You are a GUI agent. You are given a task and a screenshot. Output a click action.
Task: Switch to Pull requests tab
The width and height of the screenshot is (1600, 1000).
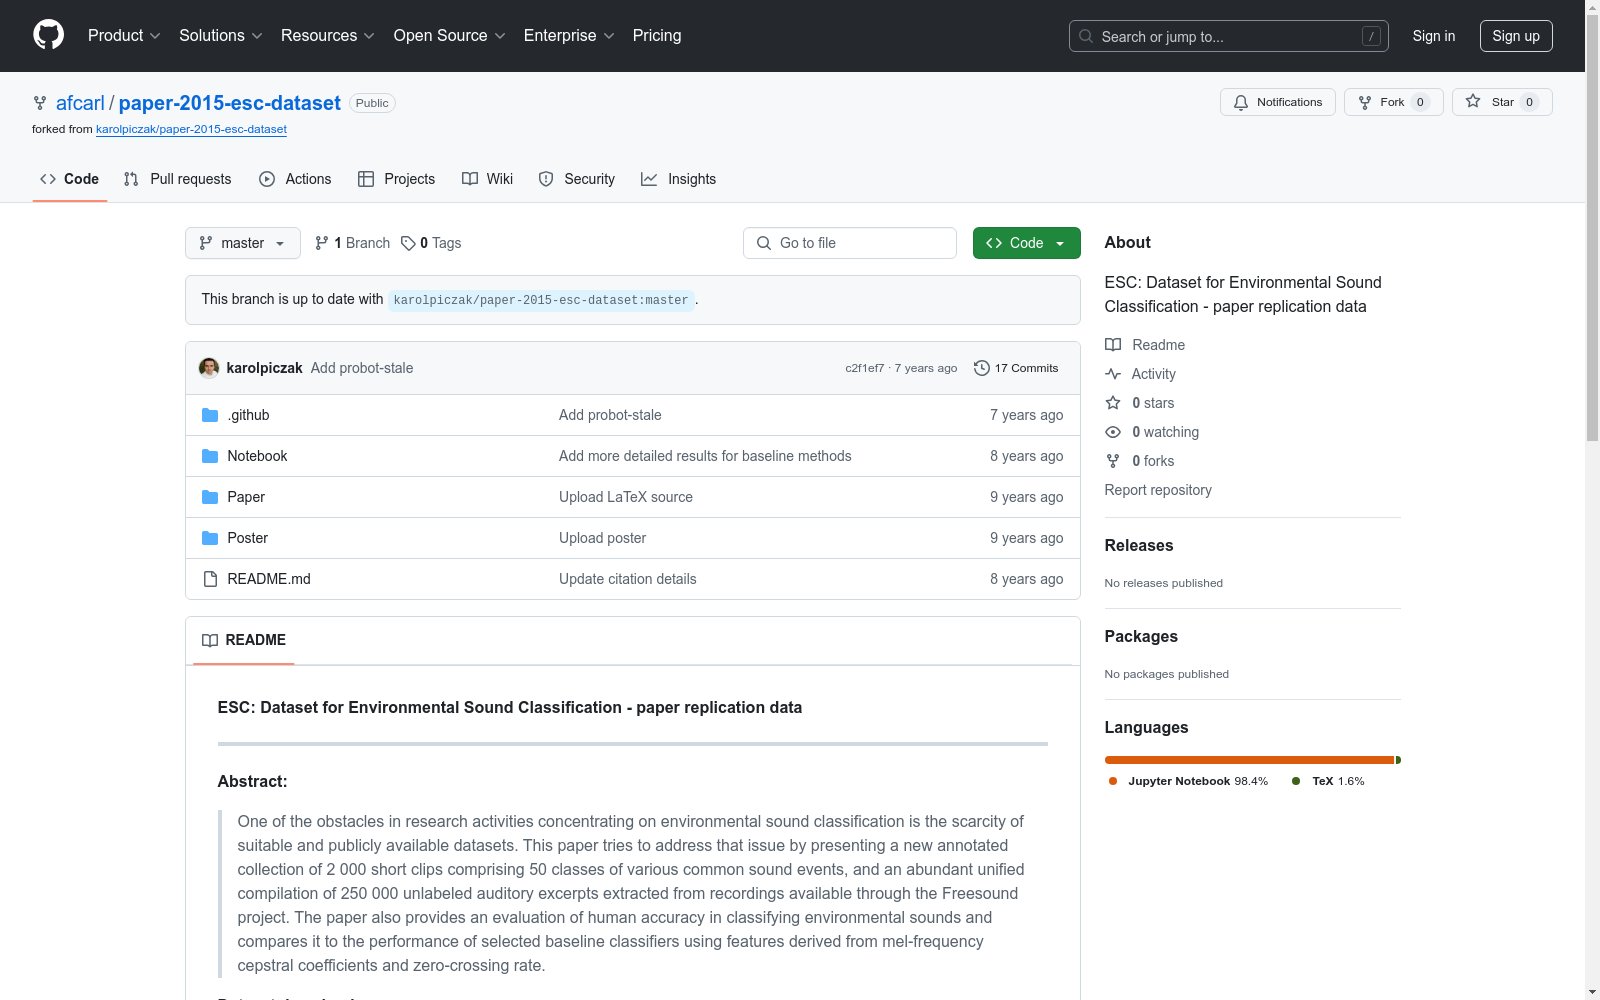[177, 179]
